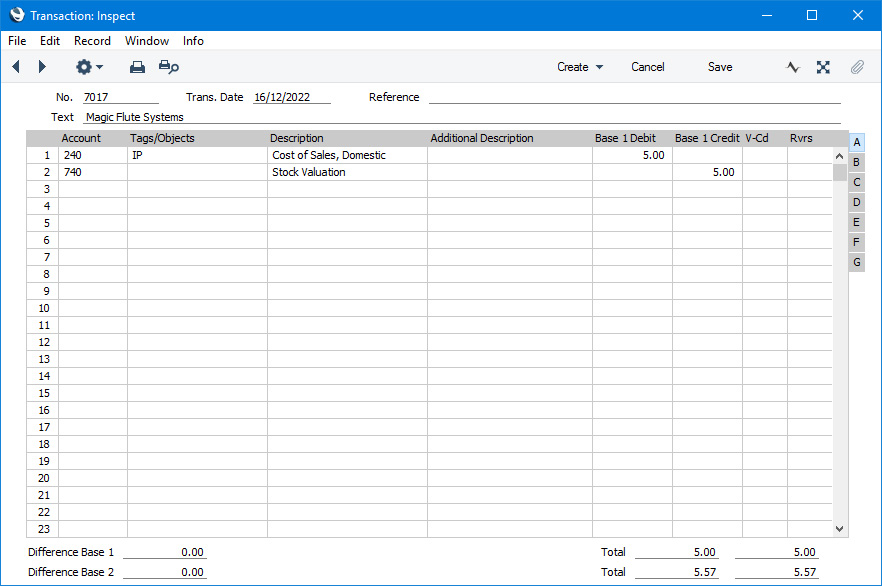Click the record history waveform icon
Viewport: 882px width, 586px height.
pos(793,67)
